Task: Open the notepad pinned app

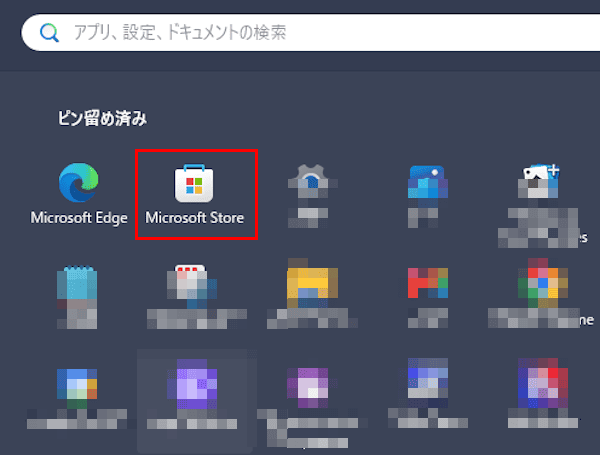Action: 77,297
